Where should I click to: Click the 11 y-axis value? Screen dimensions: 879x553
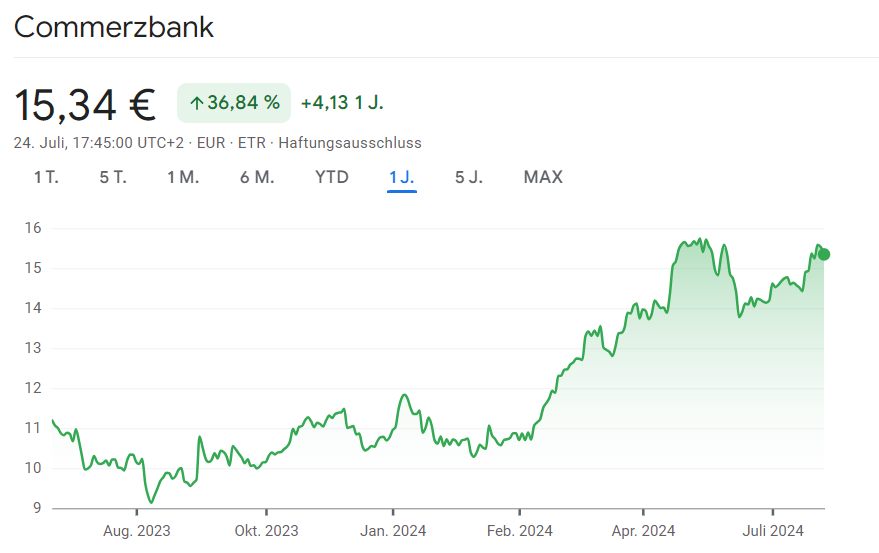pos(33,428)
